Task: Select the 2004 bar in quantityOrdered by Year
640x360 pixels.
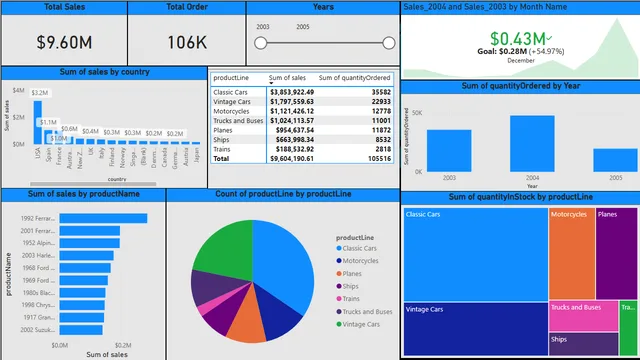Action: (x=532, y=144)
